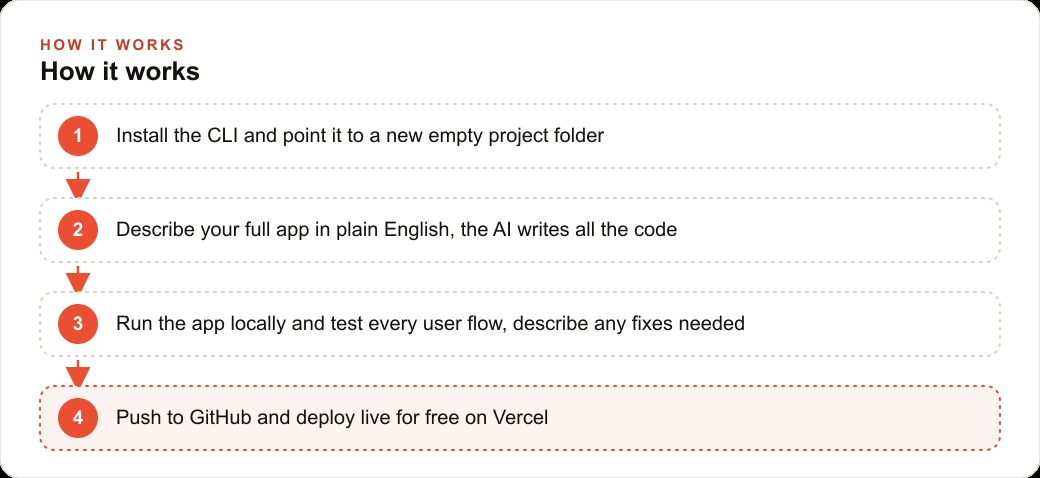Click the arrow between steps 2 and 3

(78, 278)
